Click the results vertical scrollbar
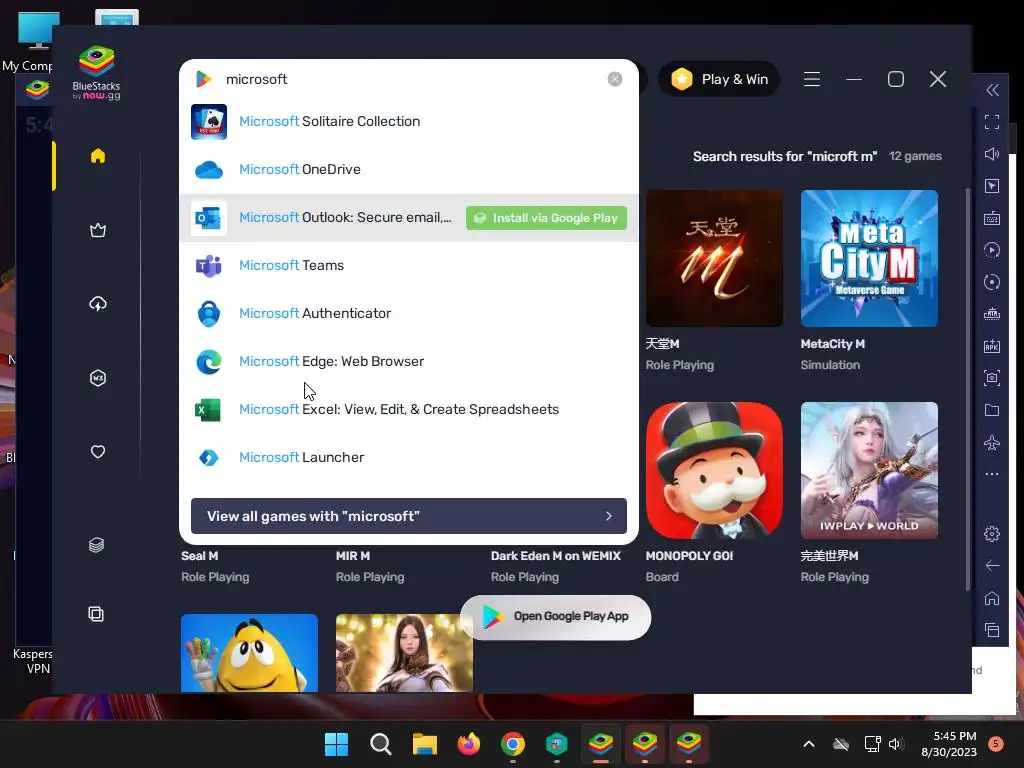1024x768 pixels. (967, 389)
